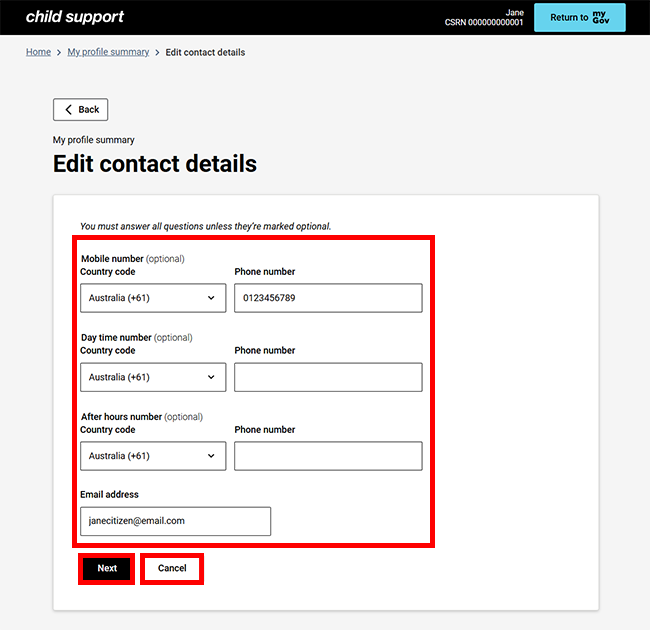Select the Email address input field
The image size is (650, 630).
pyautogui.click(x=175, y=521)
